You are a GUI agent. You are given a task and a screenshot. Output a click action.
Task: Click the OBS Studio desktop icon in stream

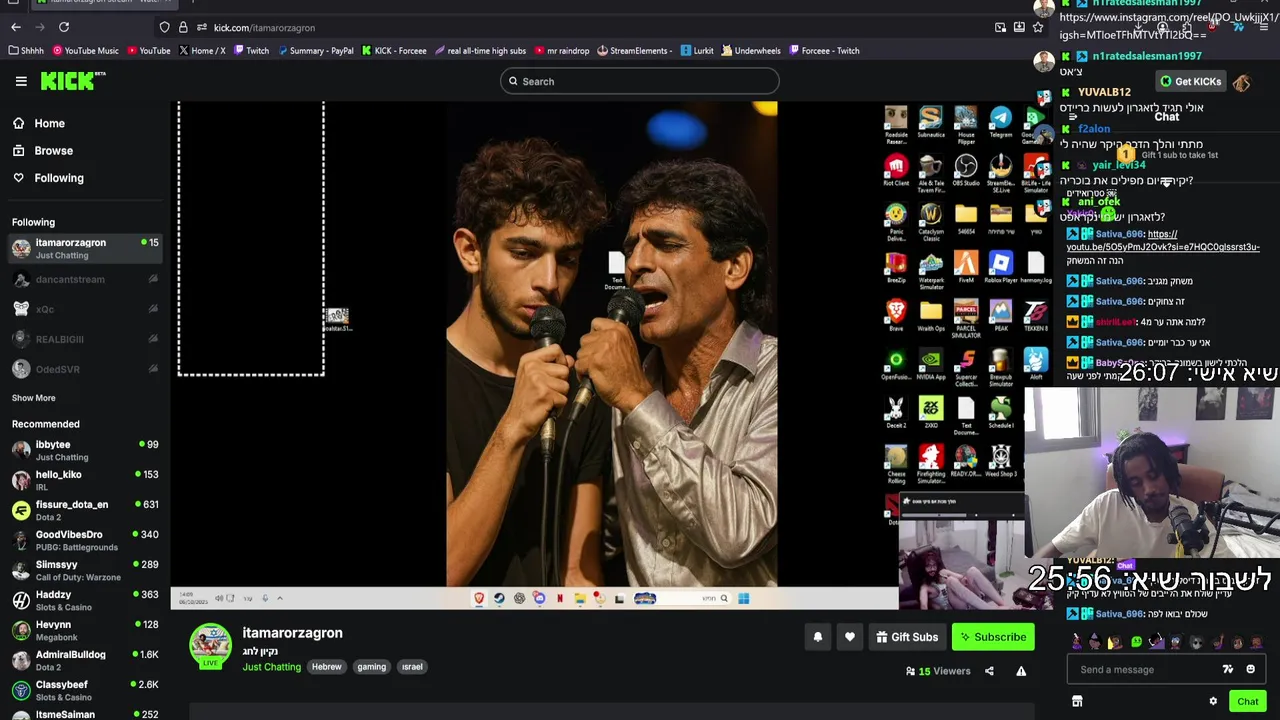coord(966,170)
